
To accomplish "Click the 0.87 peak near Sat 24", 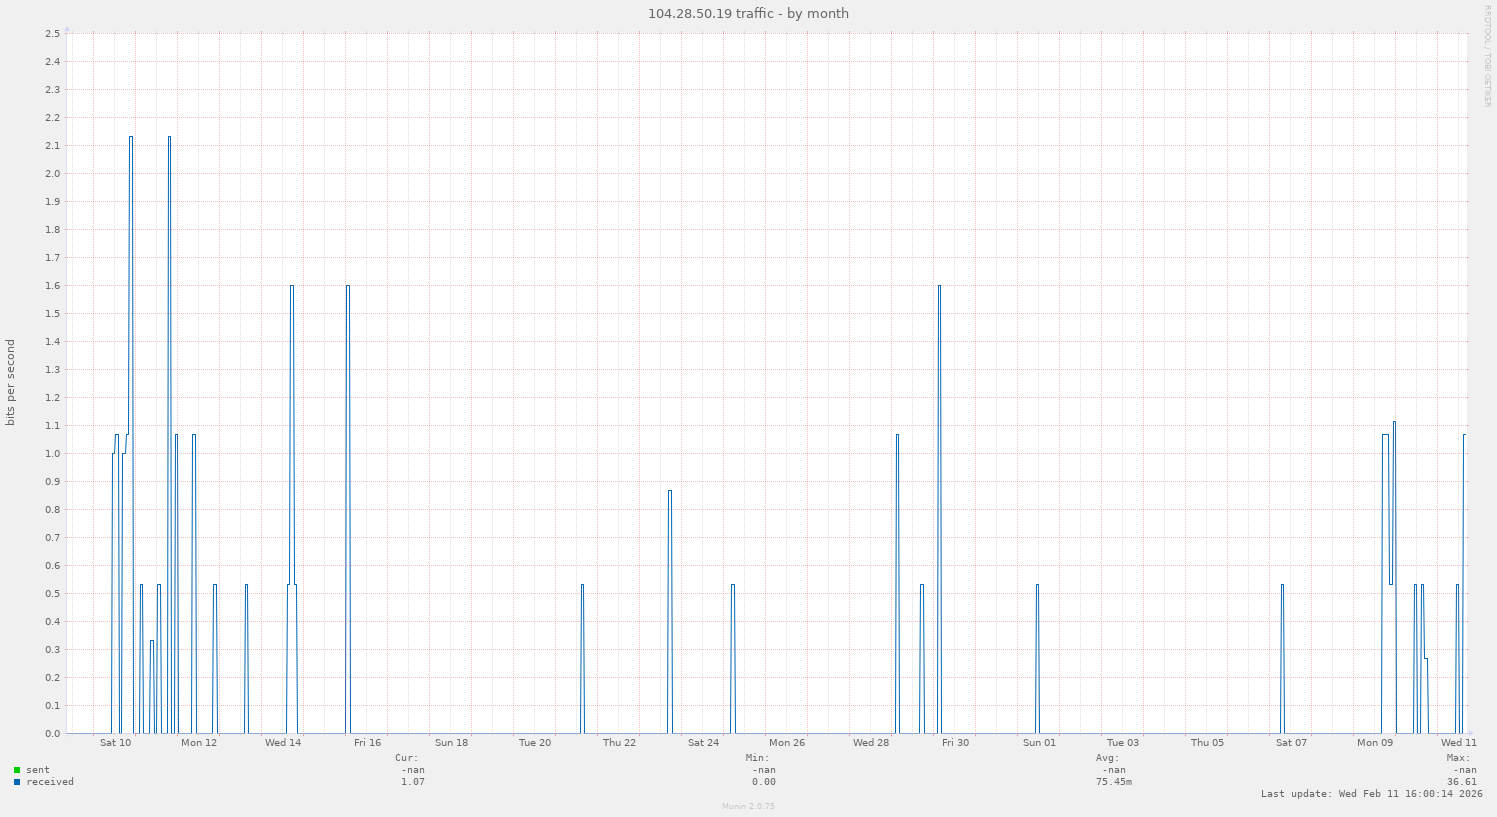I will click(x=670, y=491).
